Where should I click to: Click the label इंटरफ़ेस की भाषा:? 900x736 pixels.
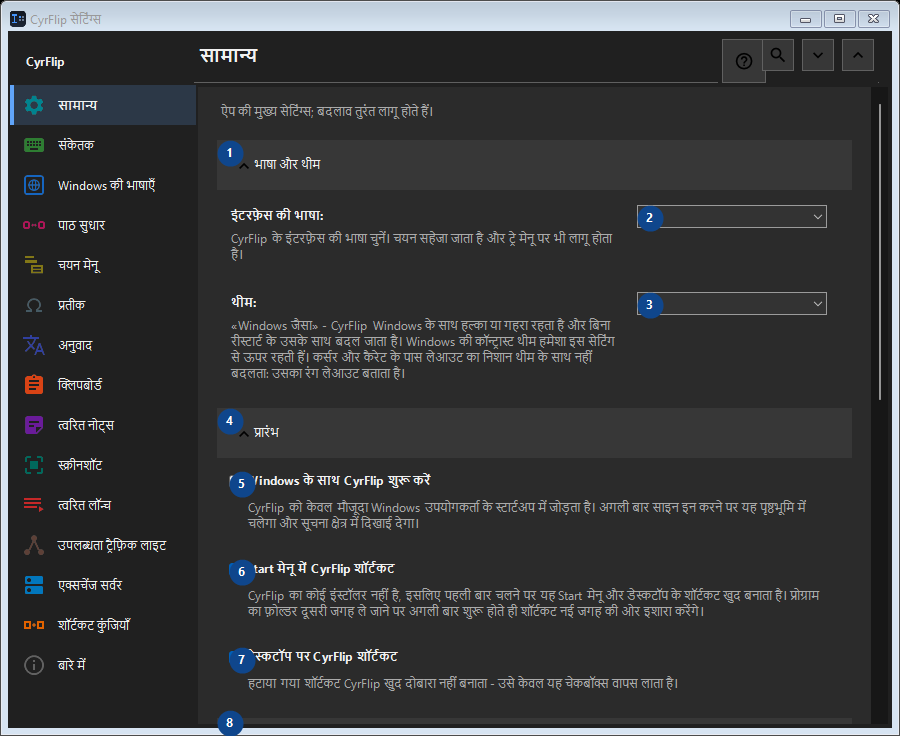click(x=277, y=215)
